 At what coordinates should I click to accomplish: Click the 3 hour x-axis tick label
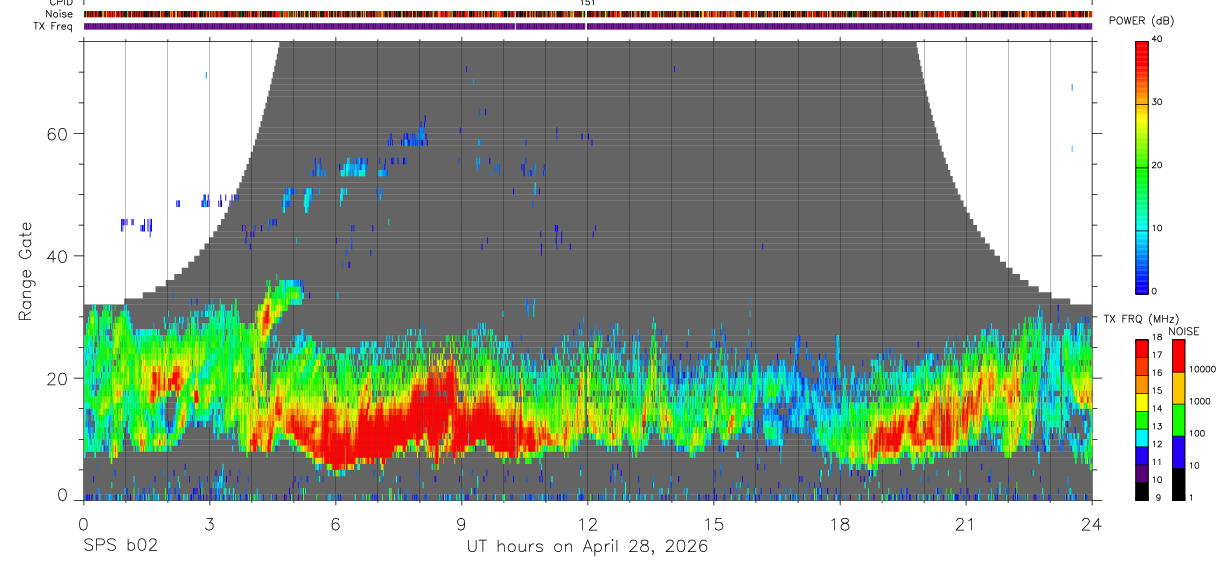tap(210, 525)
